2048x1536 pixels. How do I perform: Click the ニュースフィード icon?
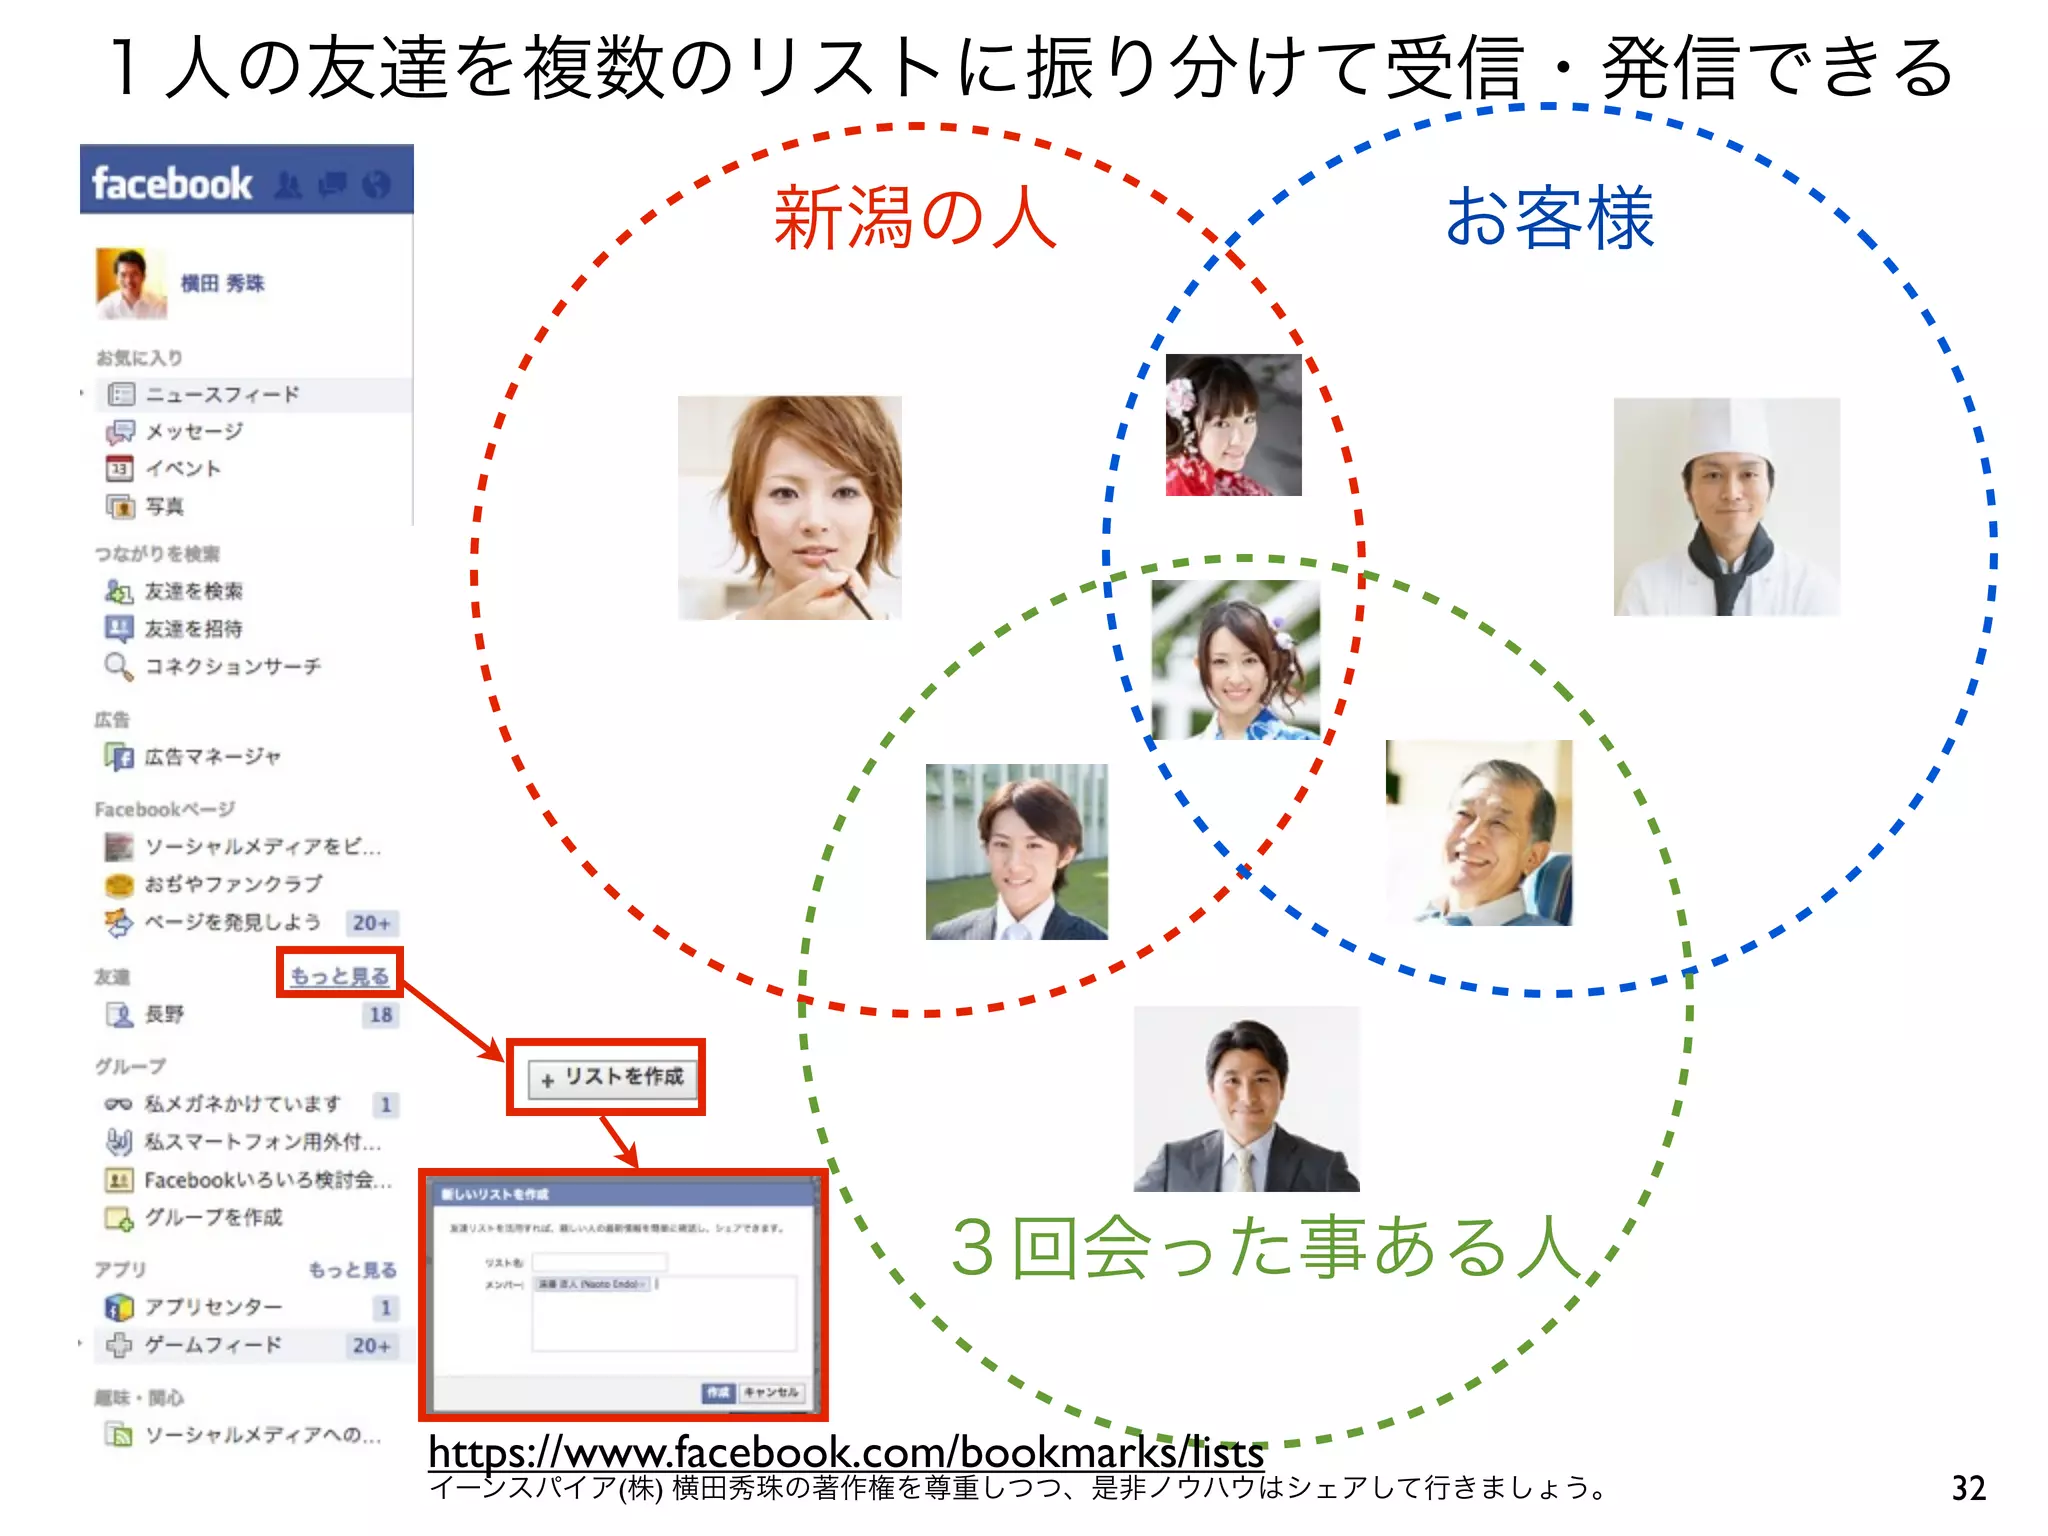coord(121,395)
